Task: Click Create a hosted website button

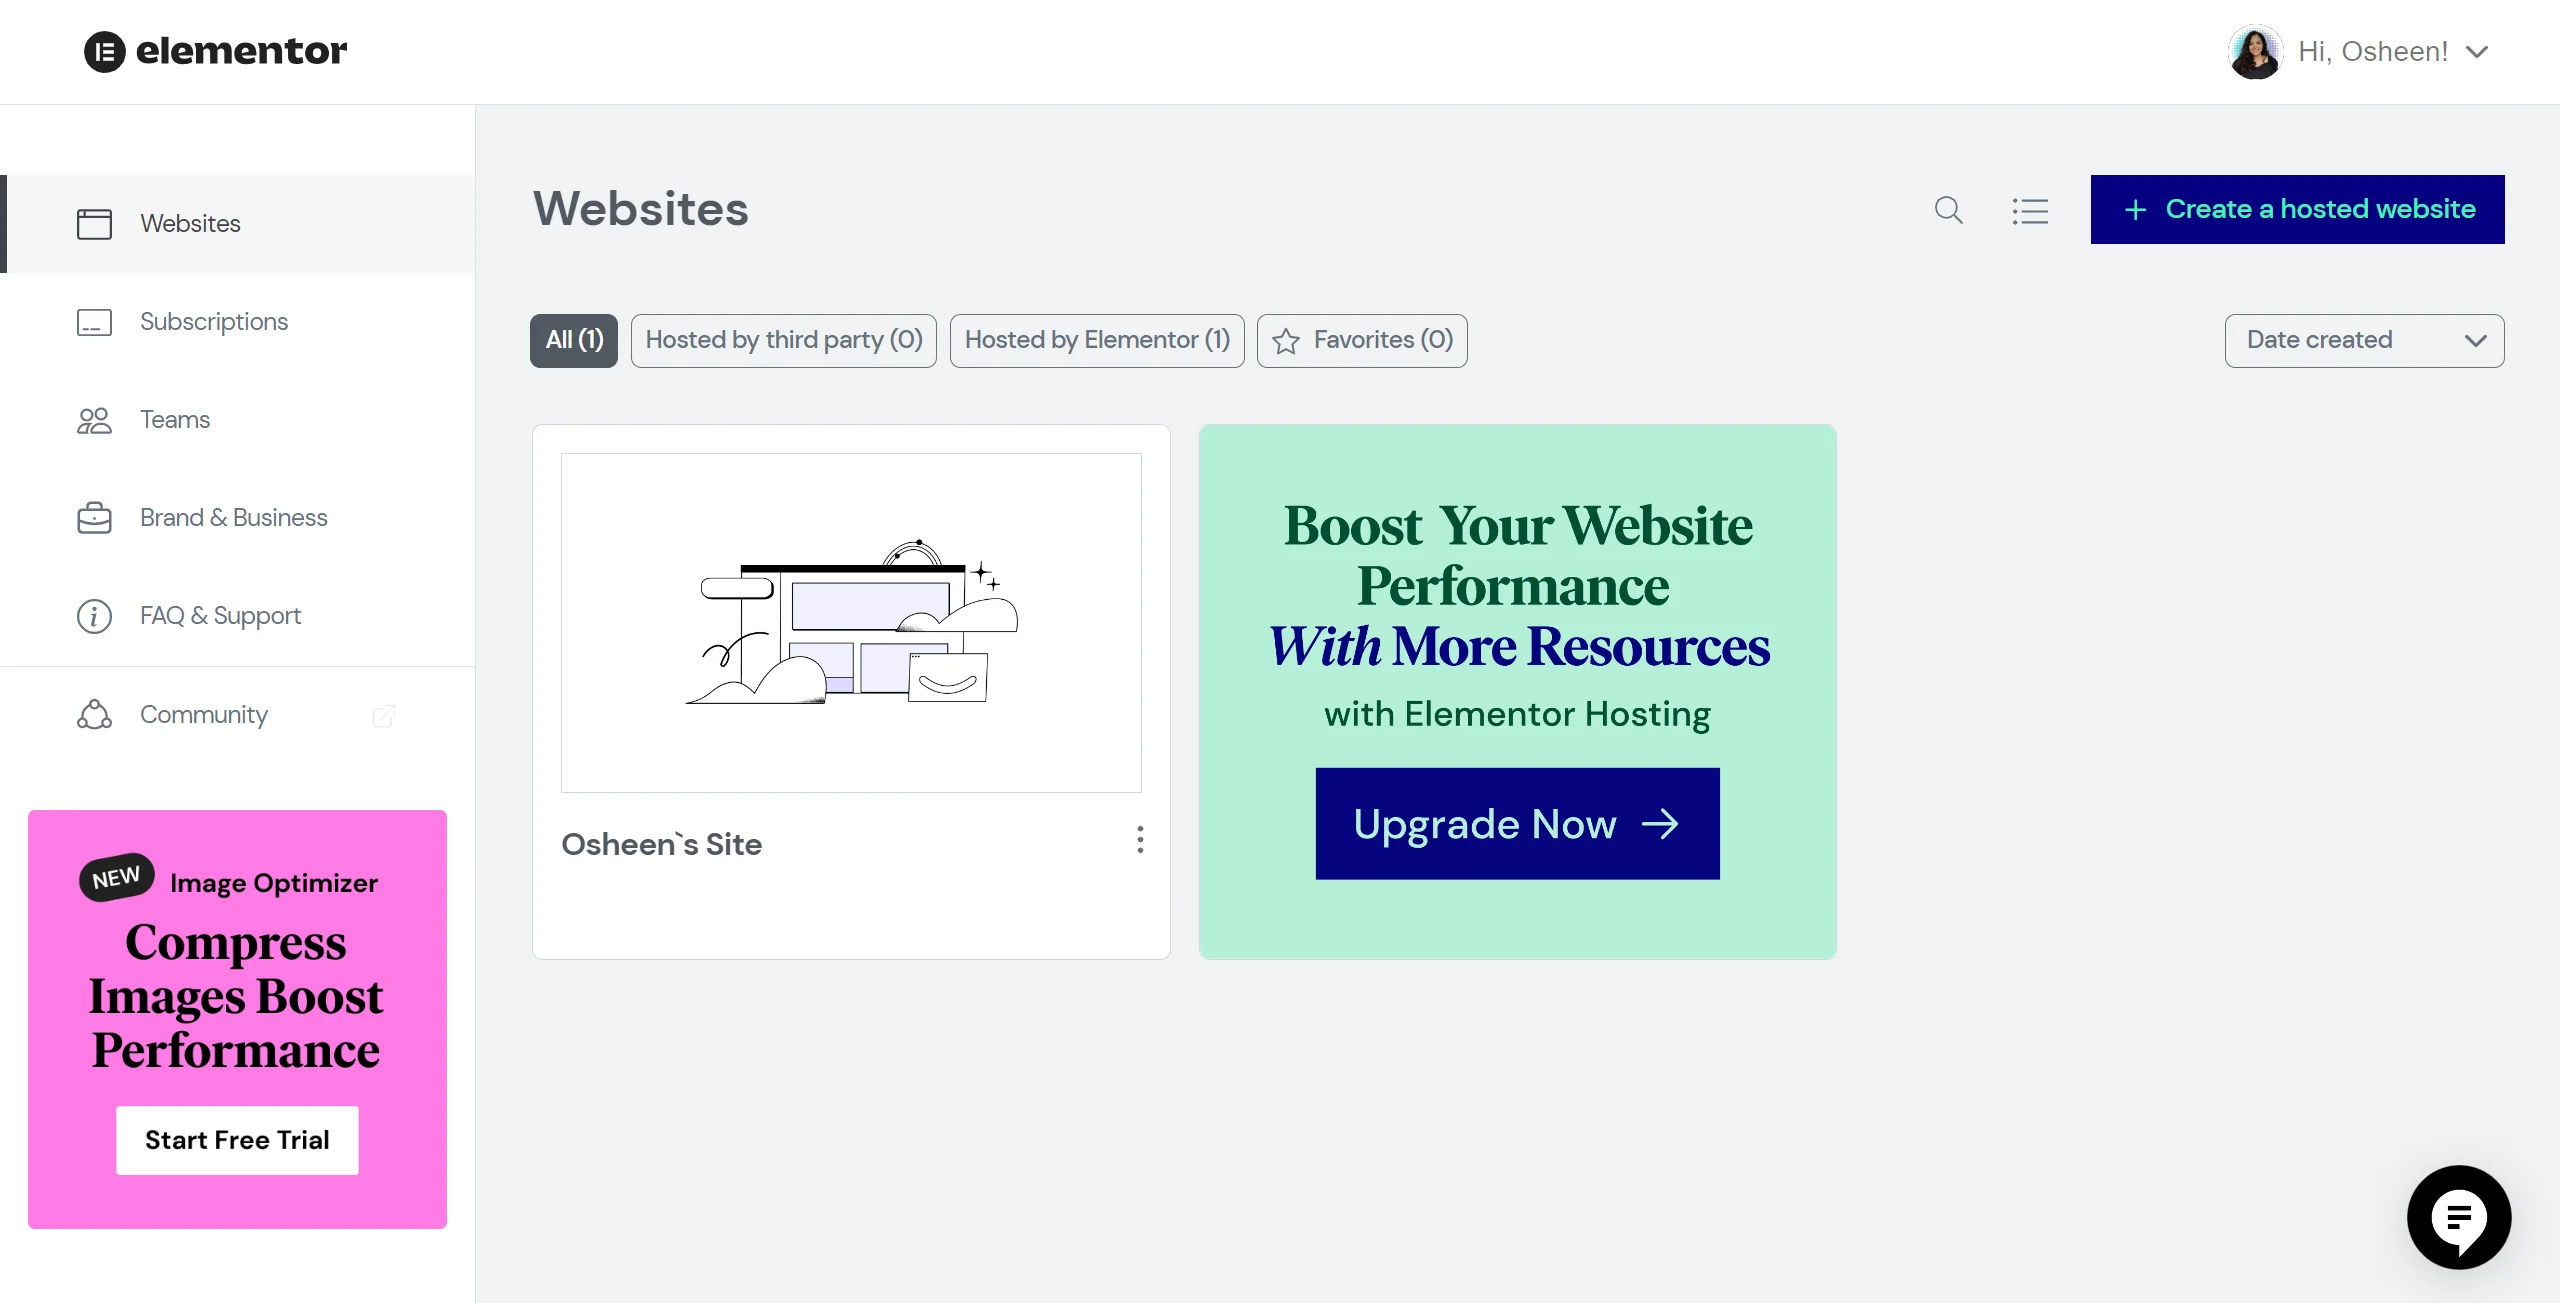Action: [x=2297, y=209]
